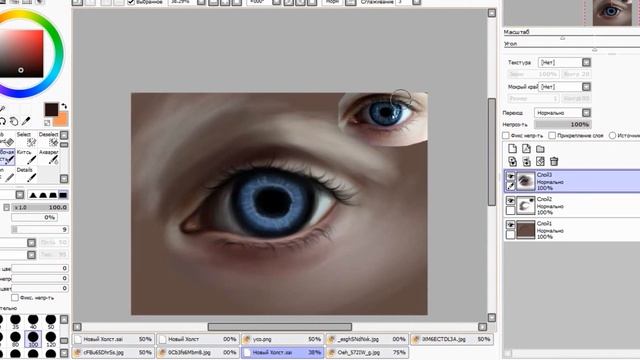Create a new raster layer
640x360 pixels.
click(x=512, y=149)
